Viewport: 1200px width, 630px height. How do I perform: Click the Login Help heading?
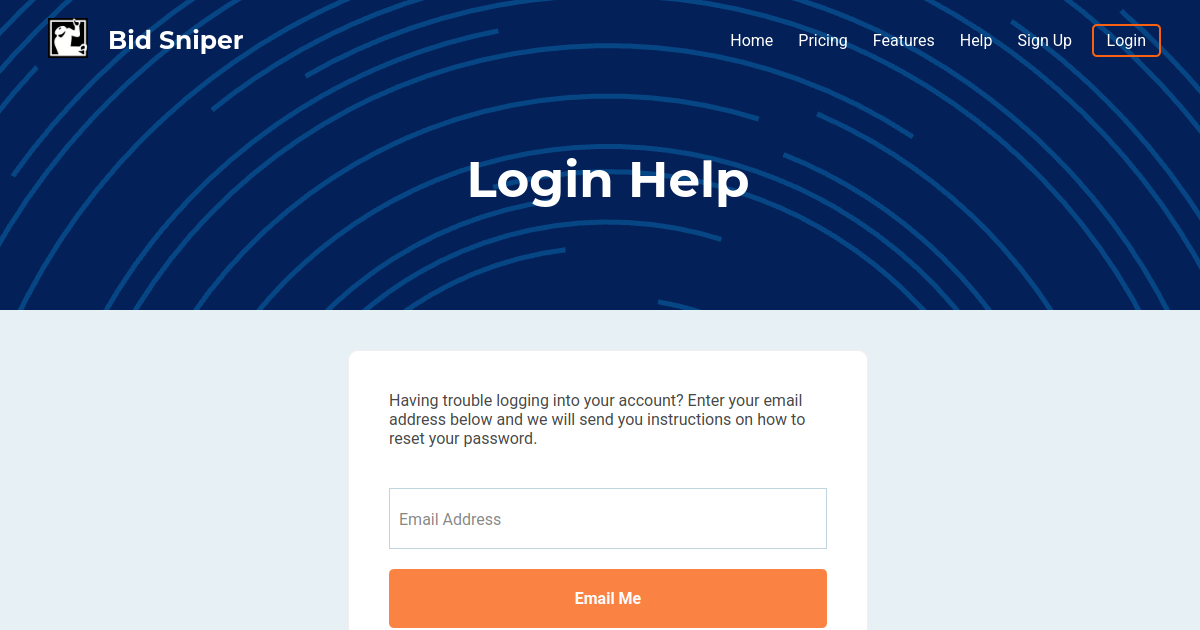(608, 180)
